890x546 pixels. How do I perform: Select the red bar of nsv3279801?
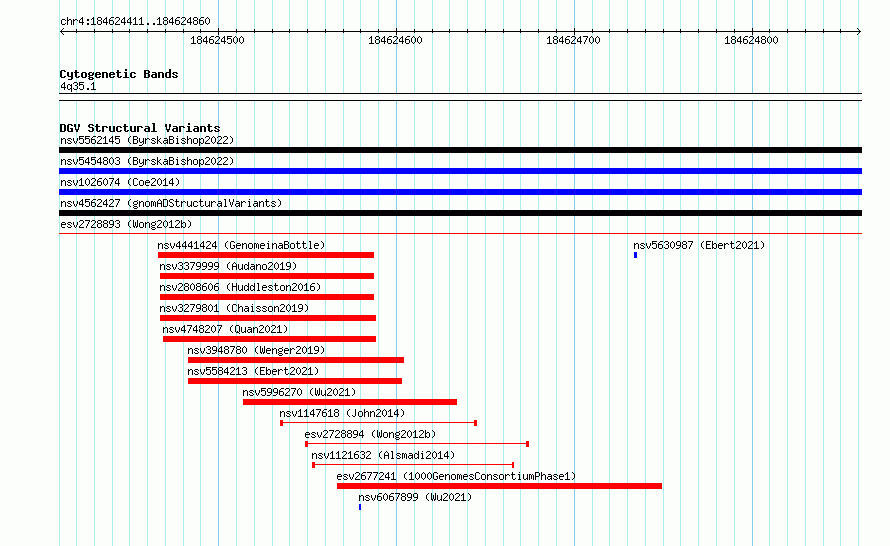(268, 318)
